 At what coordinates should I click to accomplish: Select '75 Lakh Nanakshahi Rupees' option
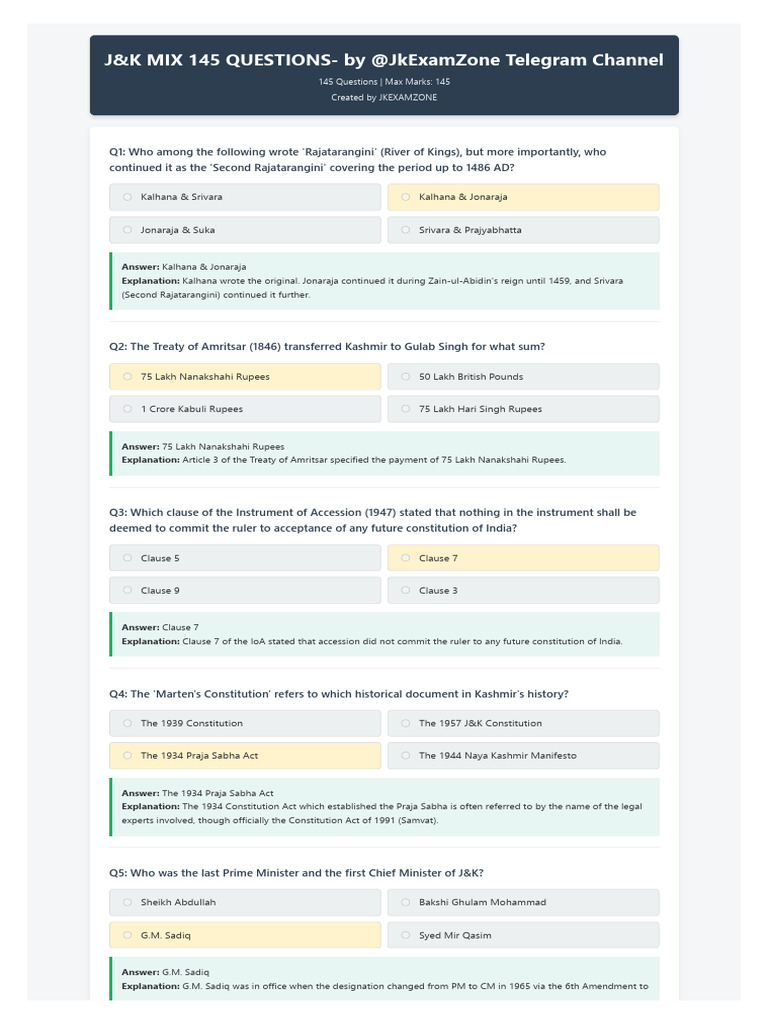[x=245, y=376]
